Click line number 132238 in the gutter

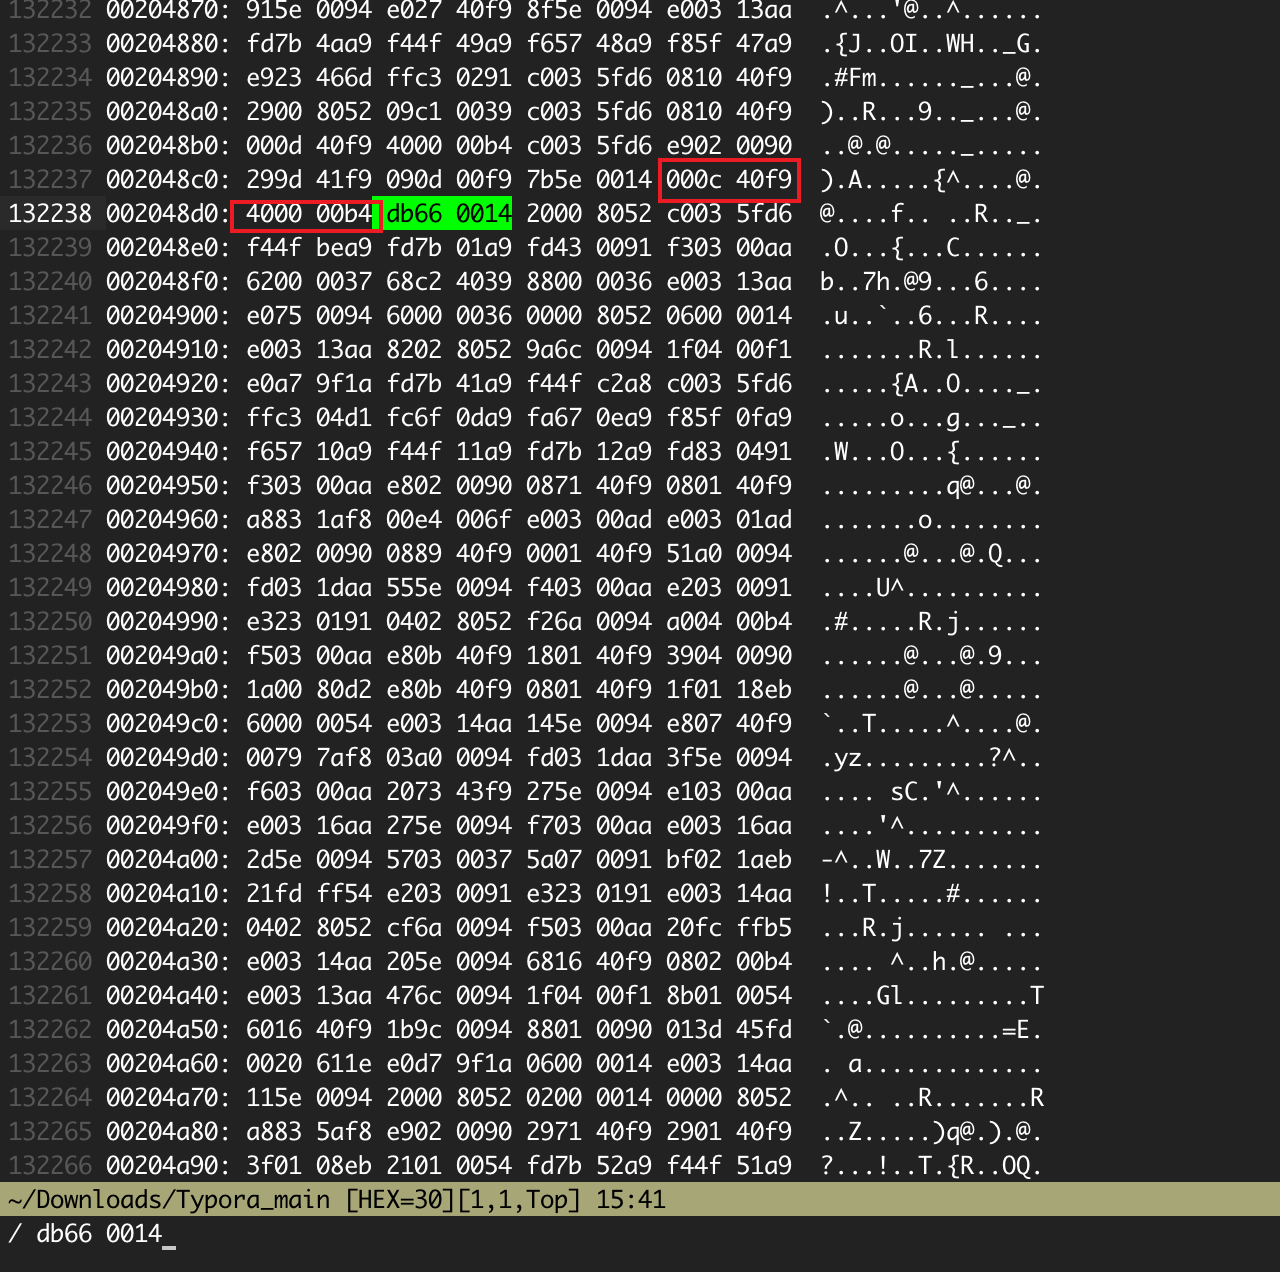50,214
